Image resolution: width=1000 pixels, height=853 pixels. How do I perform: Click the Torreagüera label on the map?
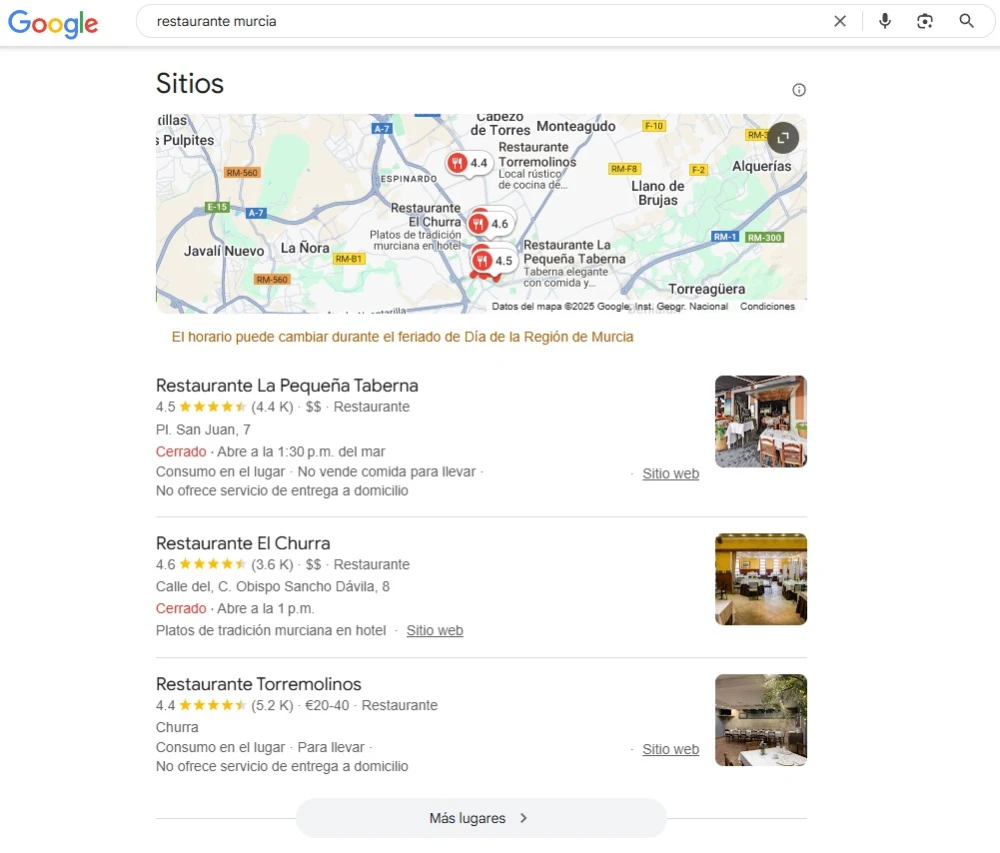[706, 289]
